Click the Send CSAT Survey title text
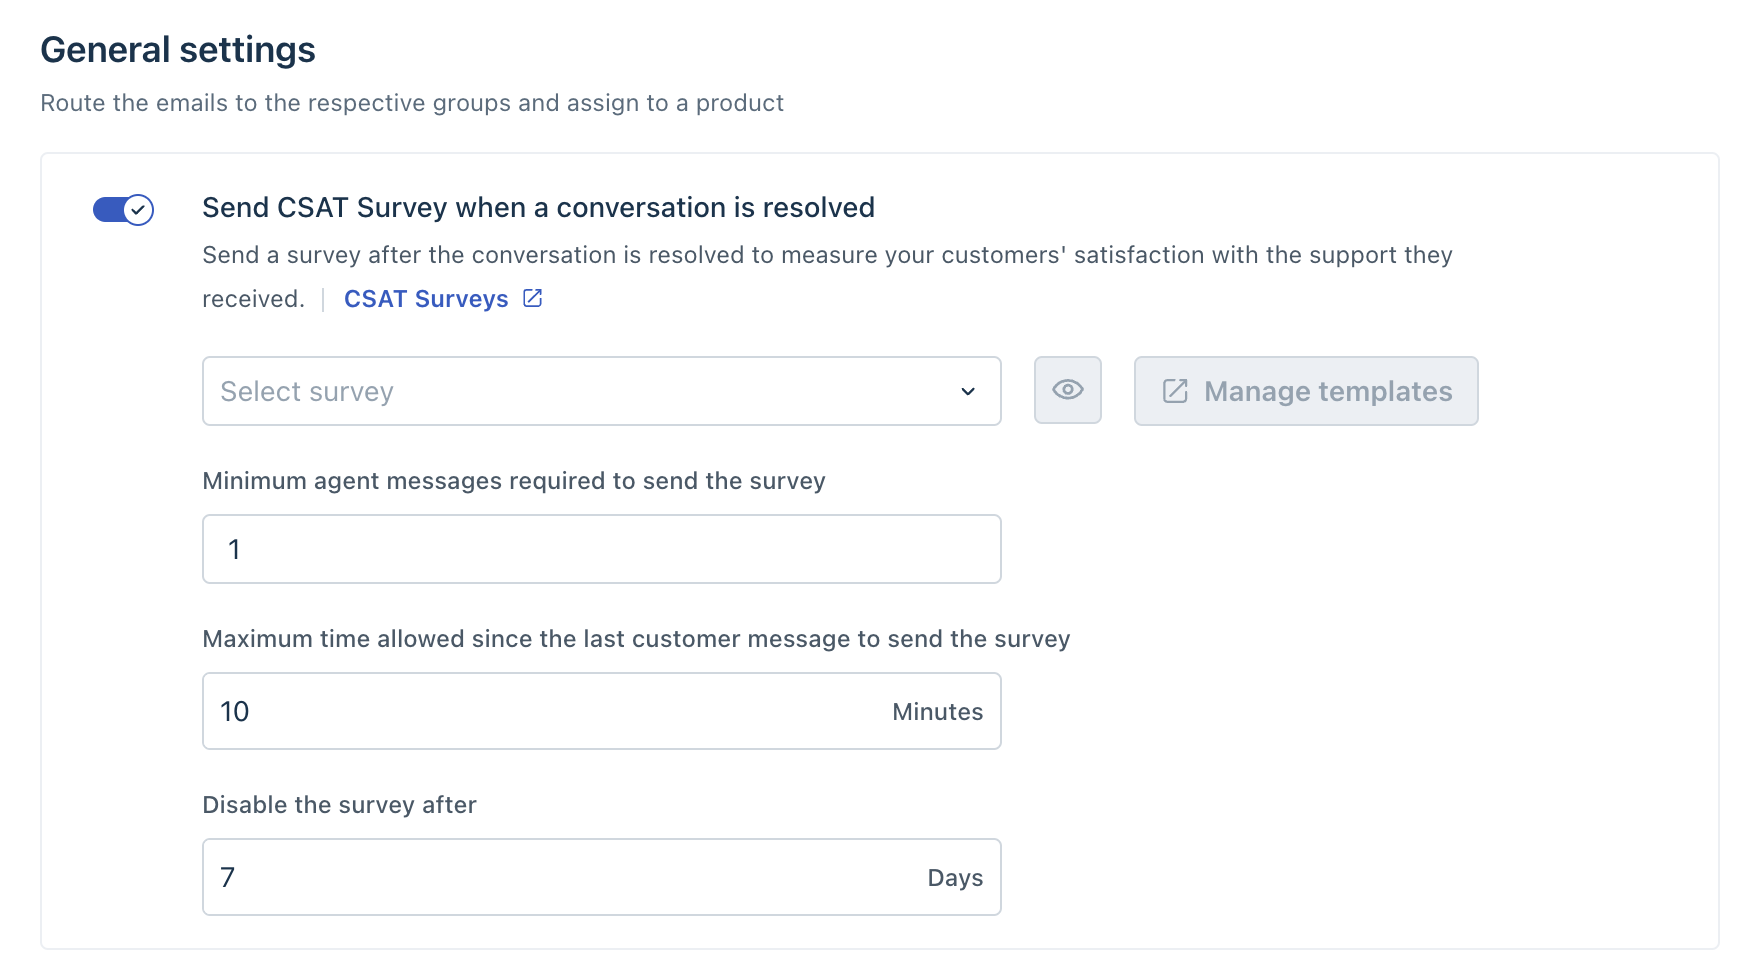The height and width of the screenshot is (968, 1756). click(x=538, y=207)
